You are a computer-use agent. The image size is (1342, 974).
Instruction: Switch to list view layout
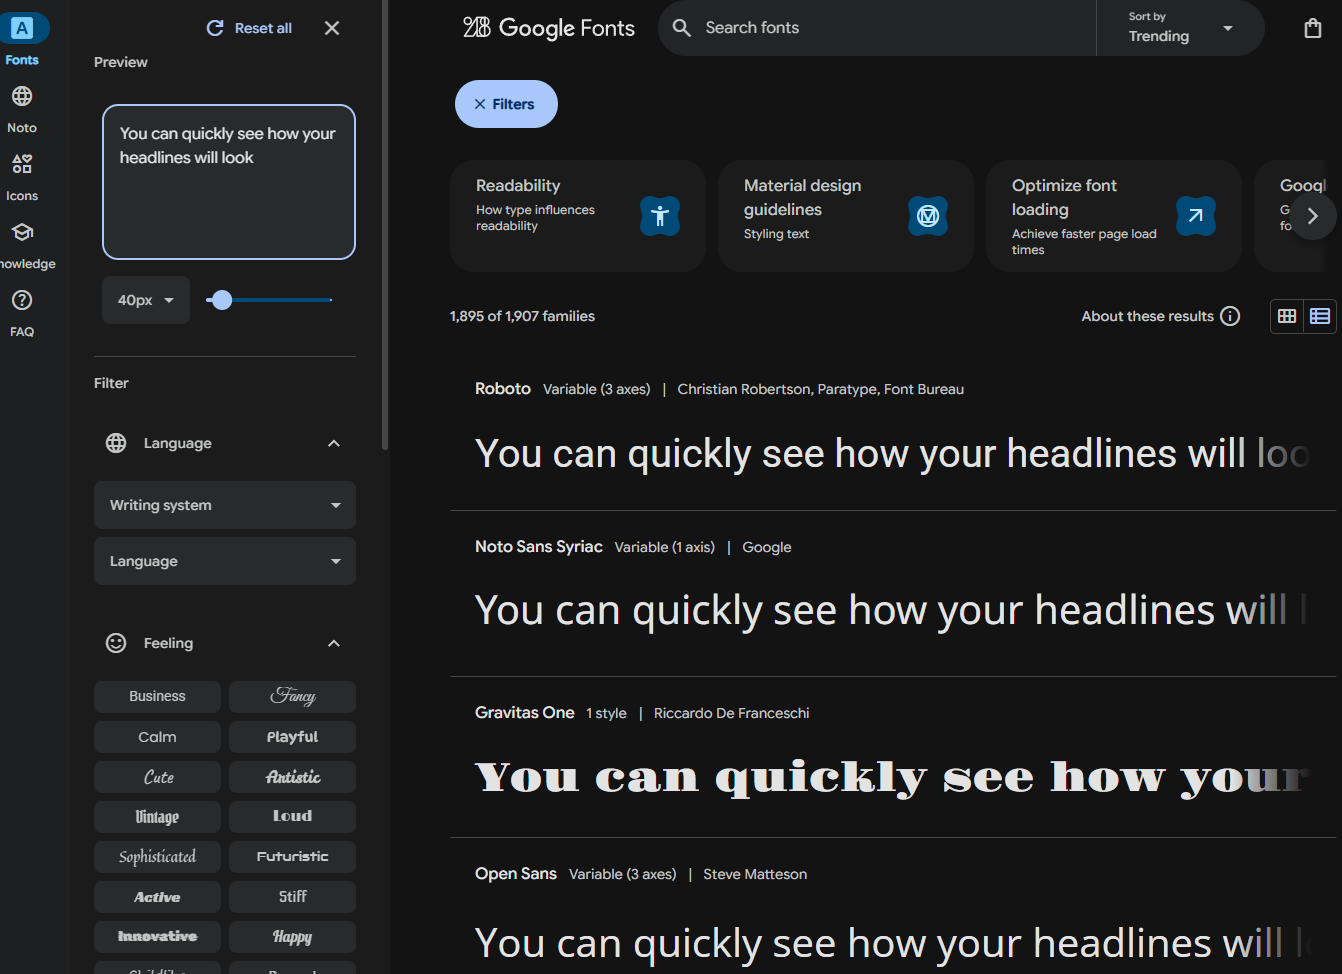click(1320, 316)
